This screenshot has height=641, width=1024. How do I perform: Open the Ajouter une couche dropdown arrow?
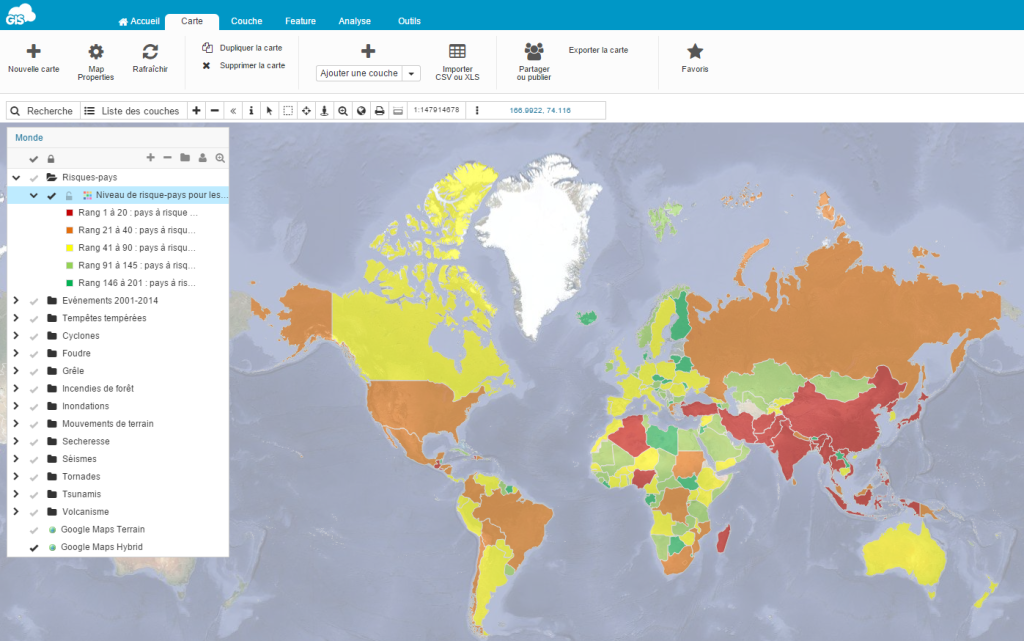pos(411,73)
